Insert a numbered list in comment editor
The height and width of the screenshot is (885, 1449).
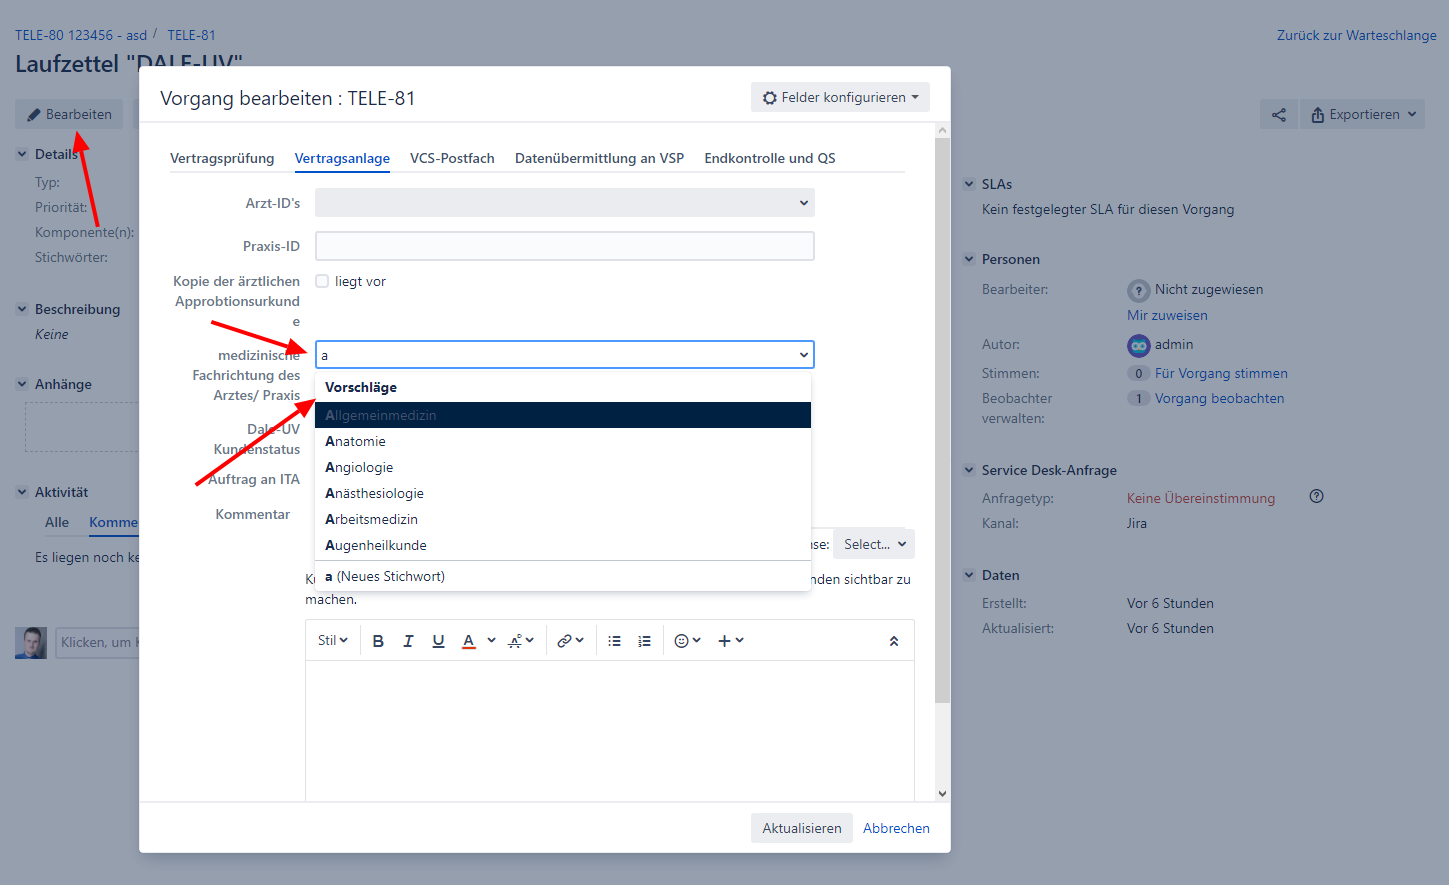[645, 641]
